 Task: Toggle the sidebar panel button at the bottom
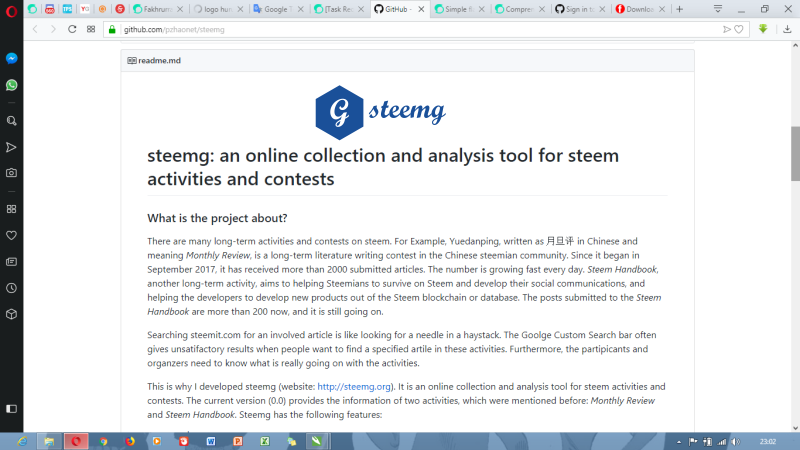(x=11, y=409)
